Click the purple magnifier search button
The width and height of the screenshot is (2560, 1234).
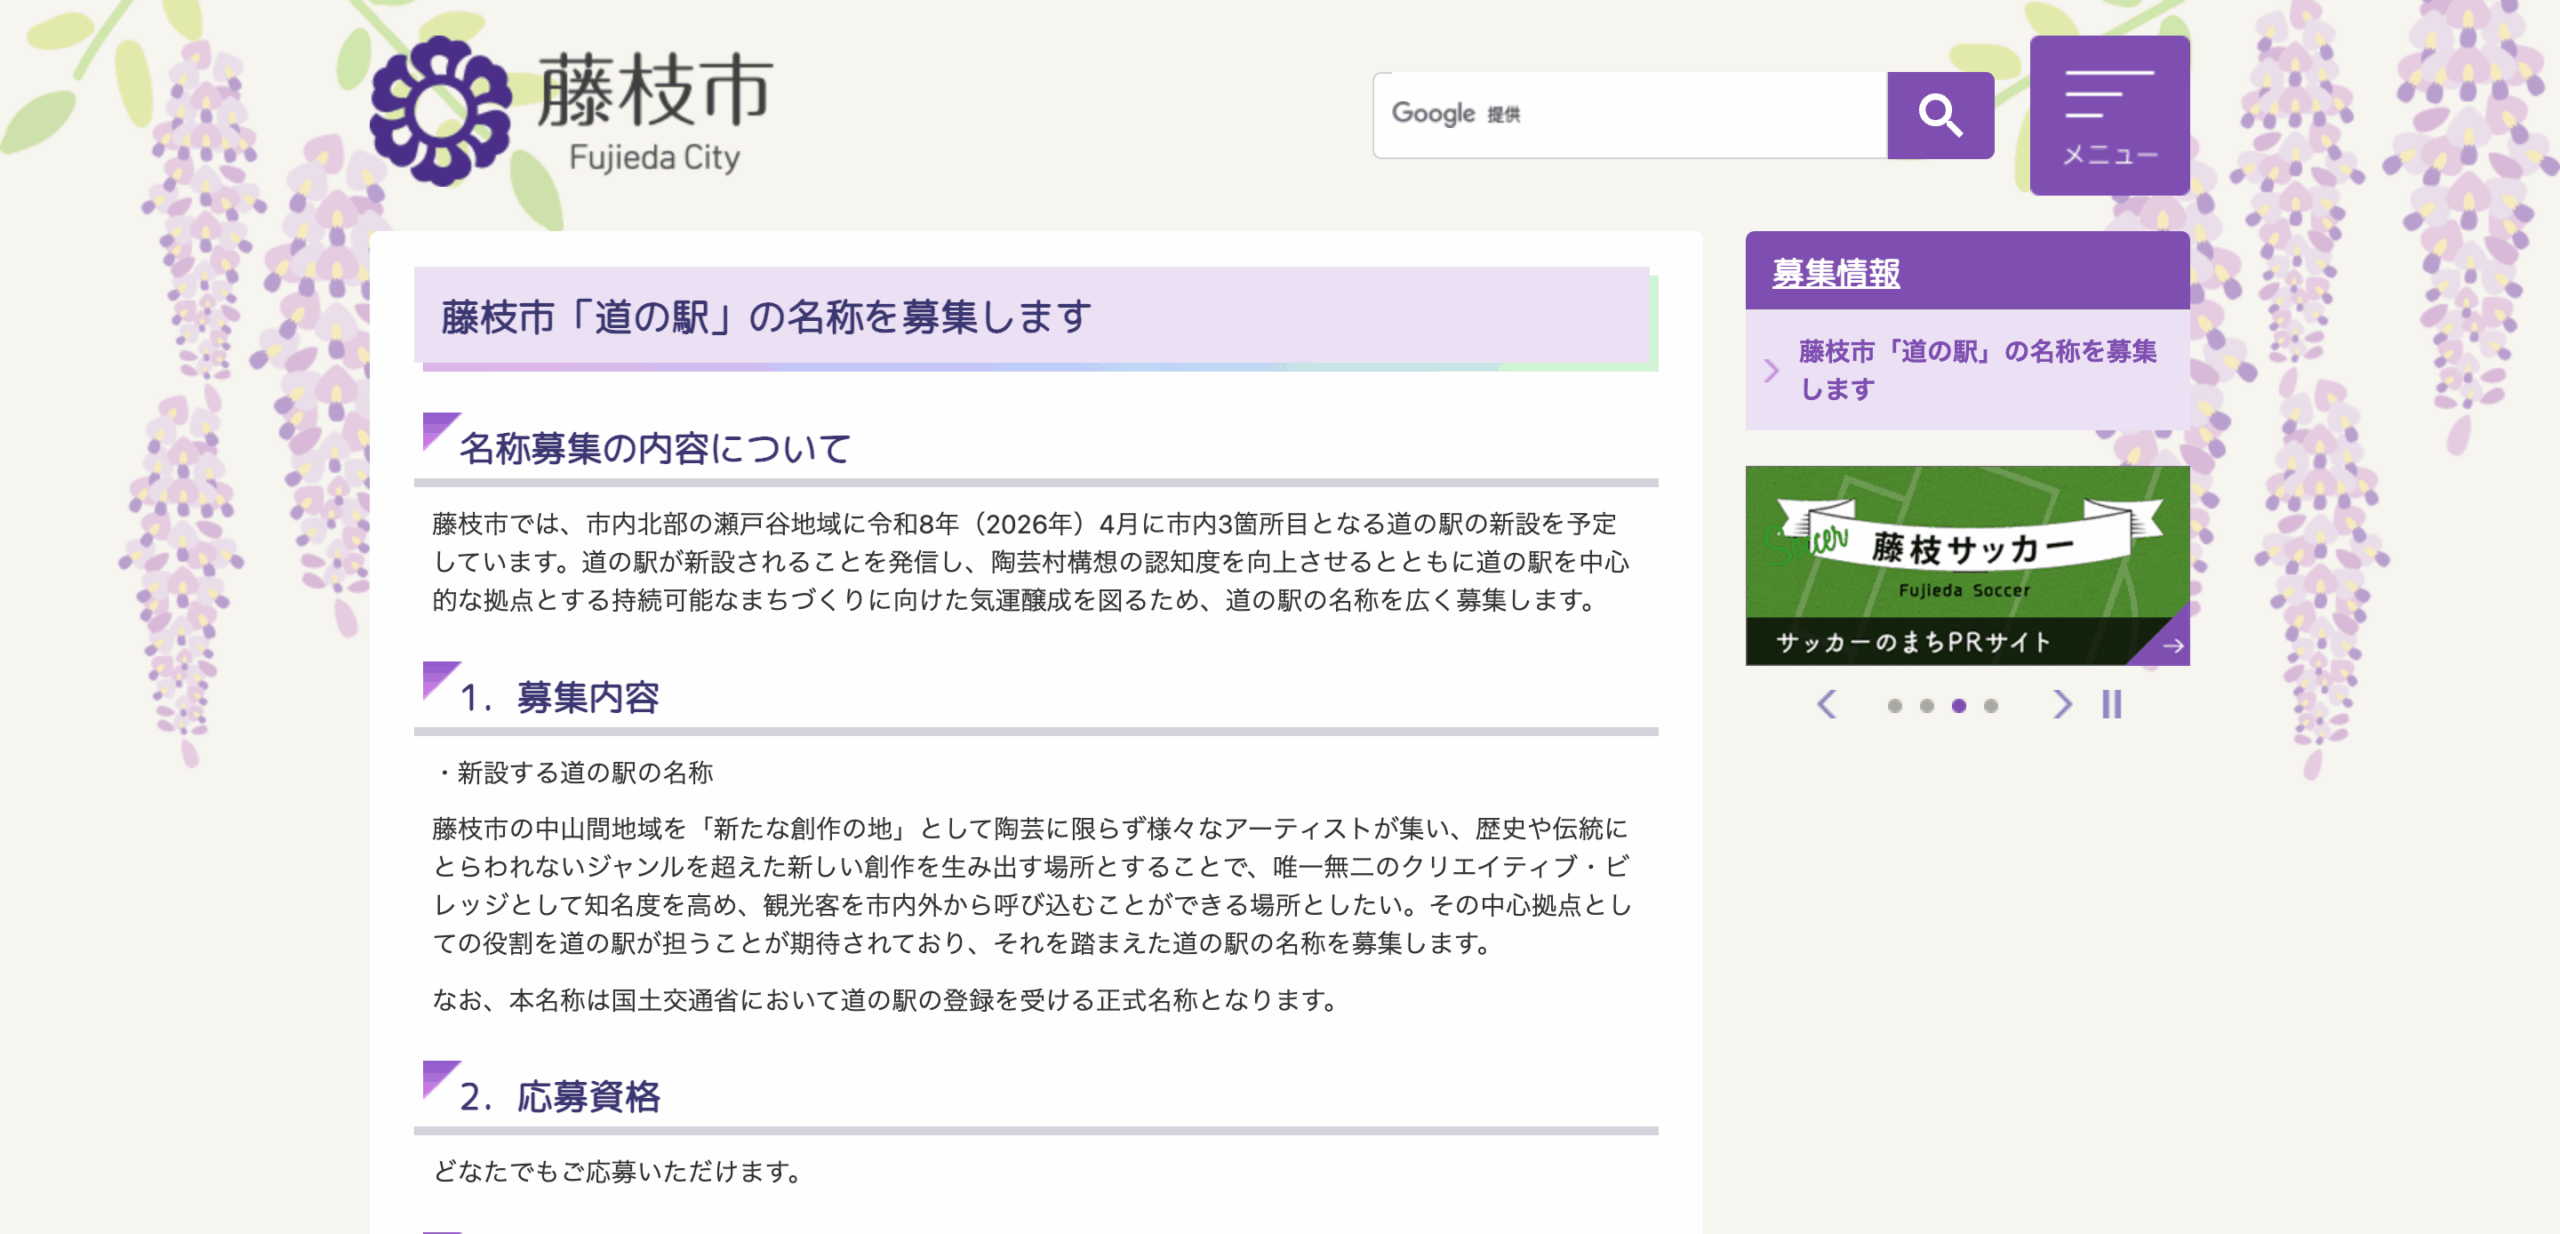[1940, 115]
